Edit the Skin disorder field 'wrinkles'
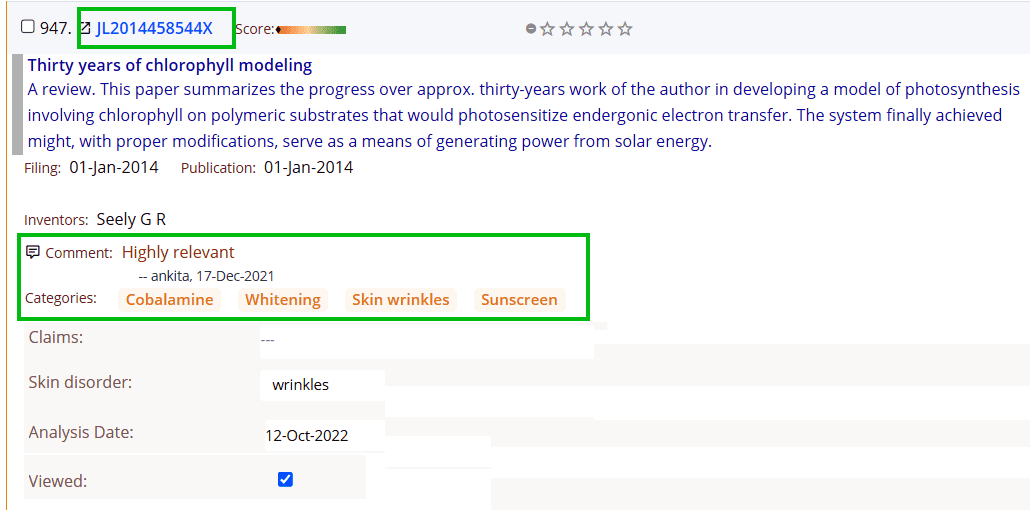This screenshot has width=1031, height=510. 322,385
